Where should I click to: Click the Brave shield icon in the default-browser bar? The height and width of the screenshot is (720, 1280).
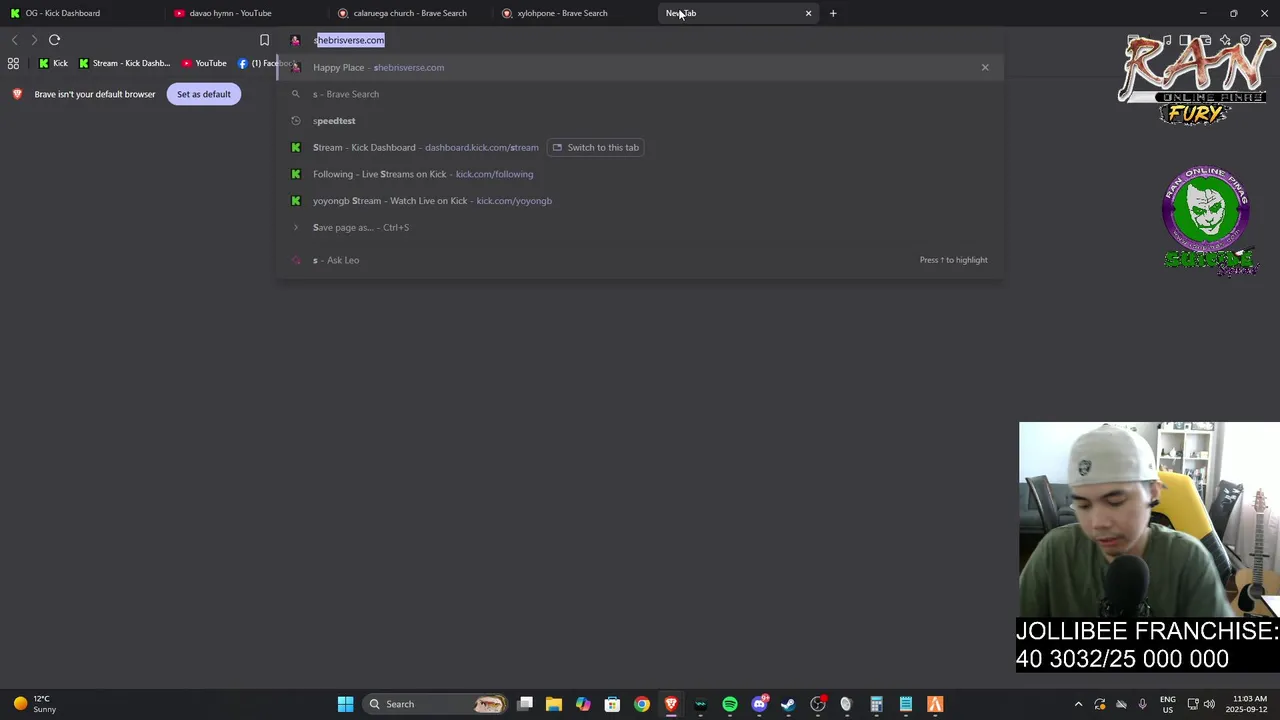click(x=17, y=94)
